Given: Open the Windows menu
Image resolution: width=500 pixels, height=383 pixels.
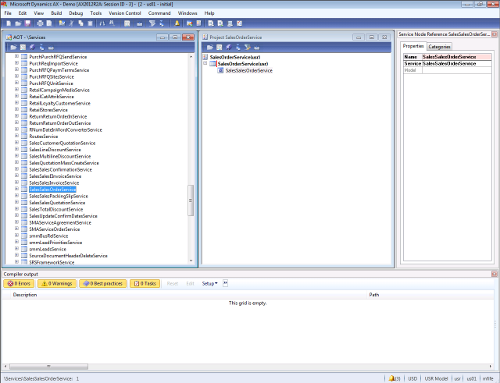Looking at the screenshot, I should click(187, 13).
